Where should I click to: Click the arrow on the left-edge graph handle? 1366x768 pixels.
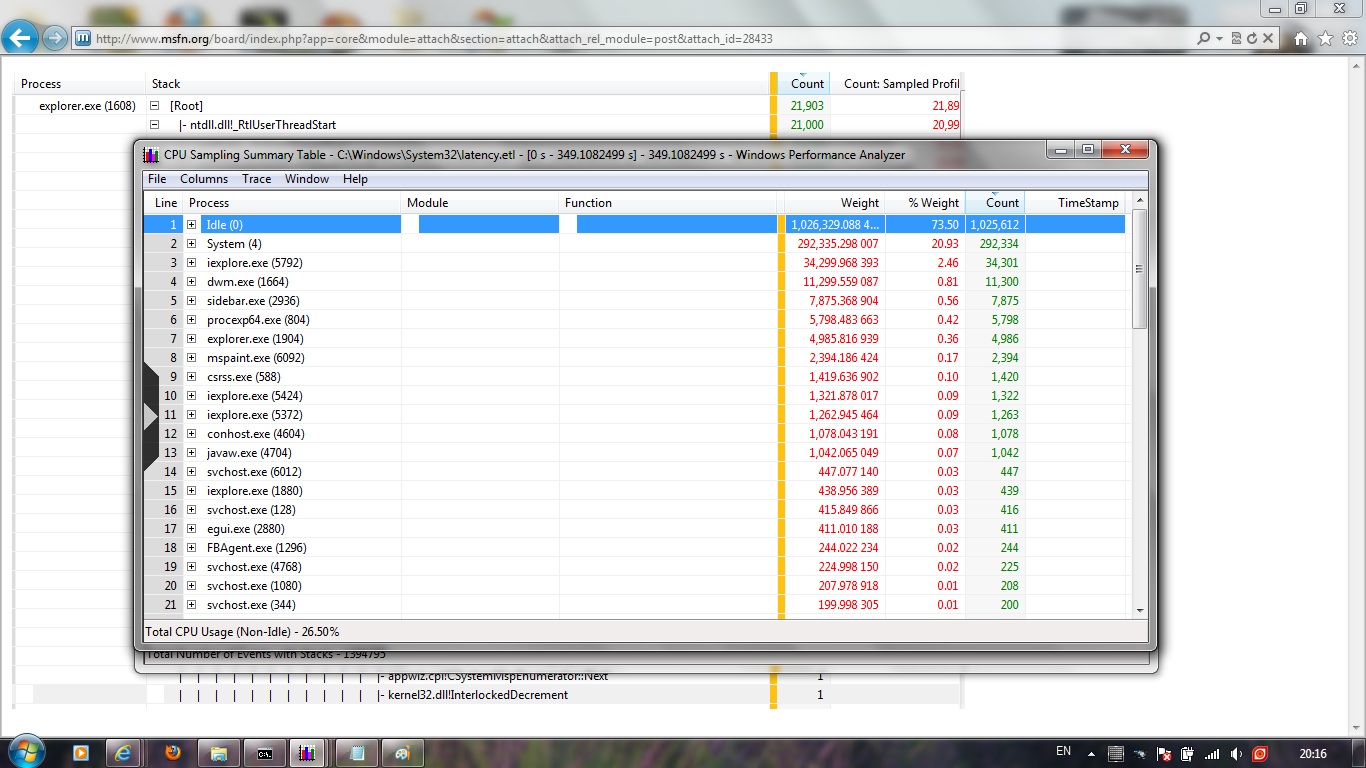(152, 416)
